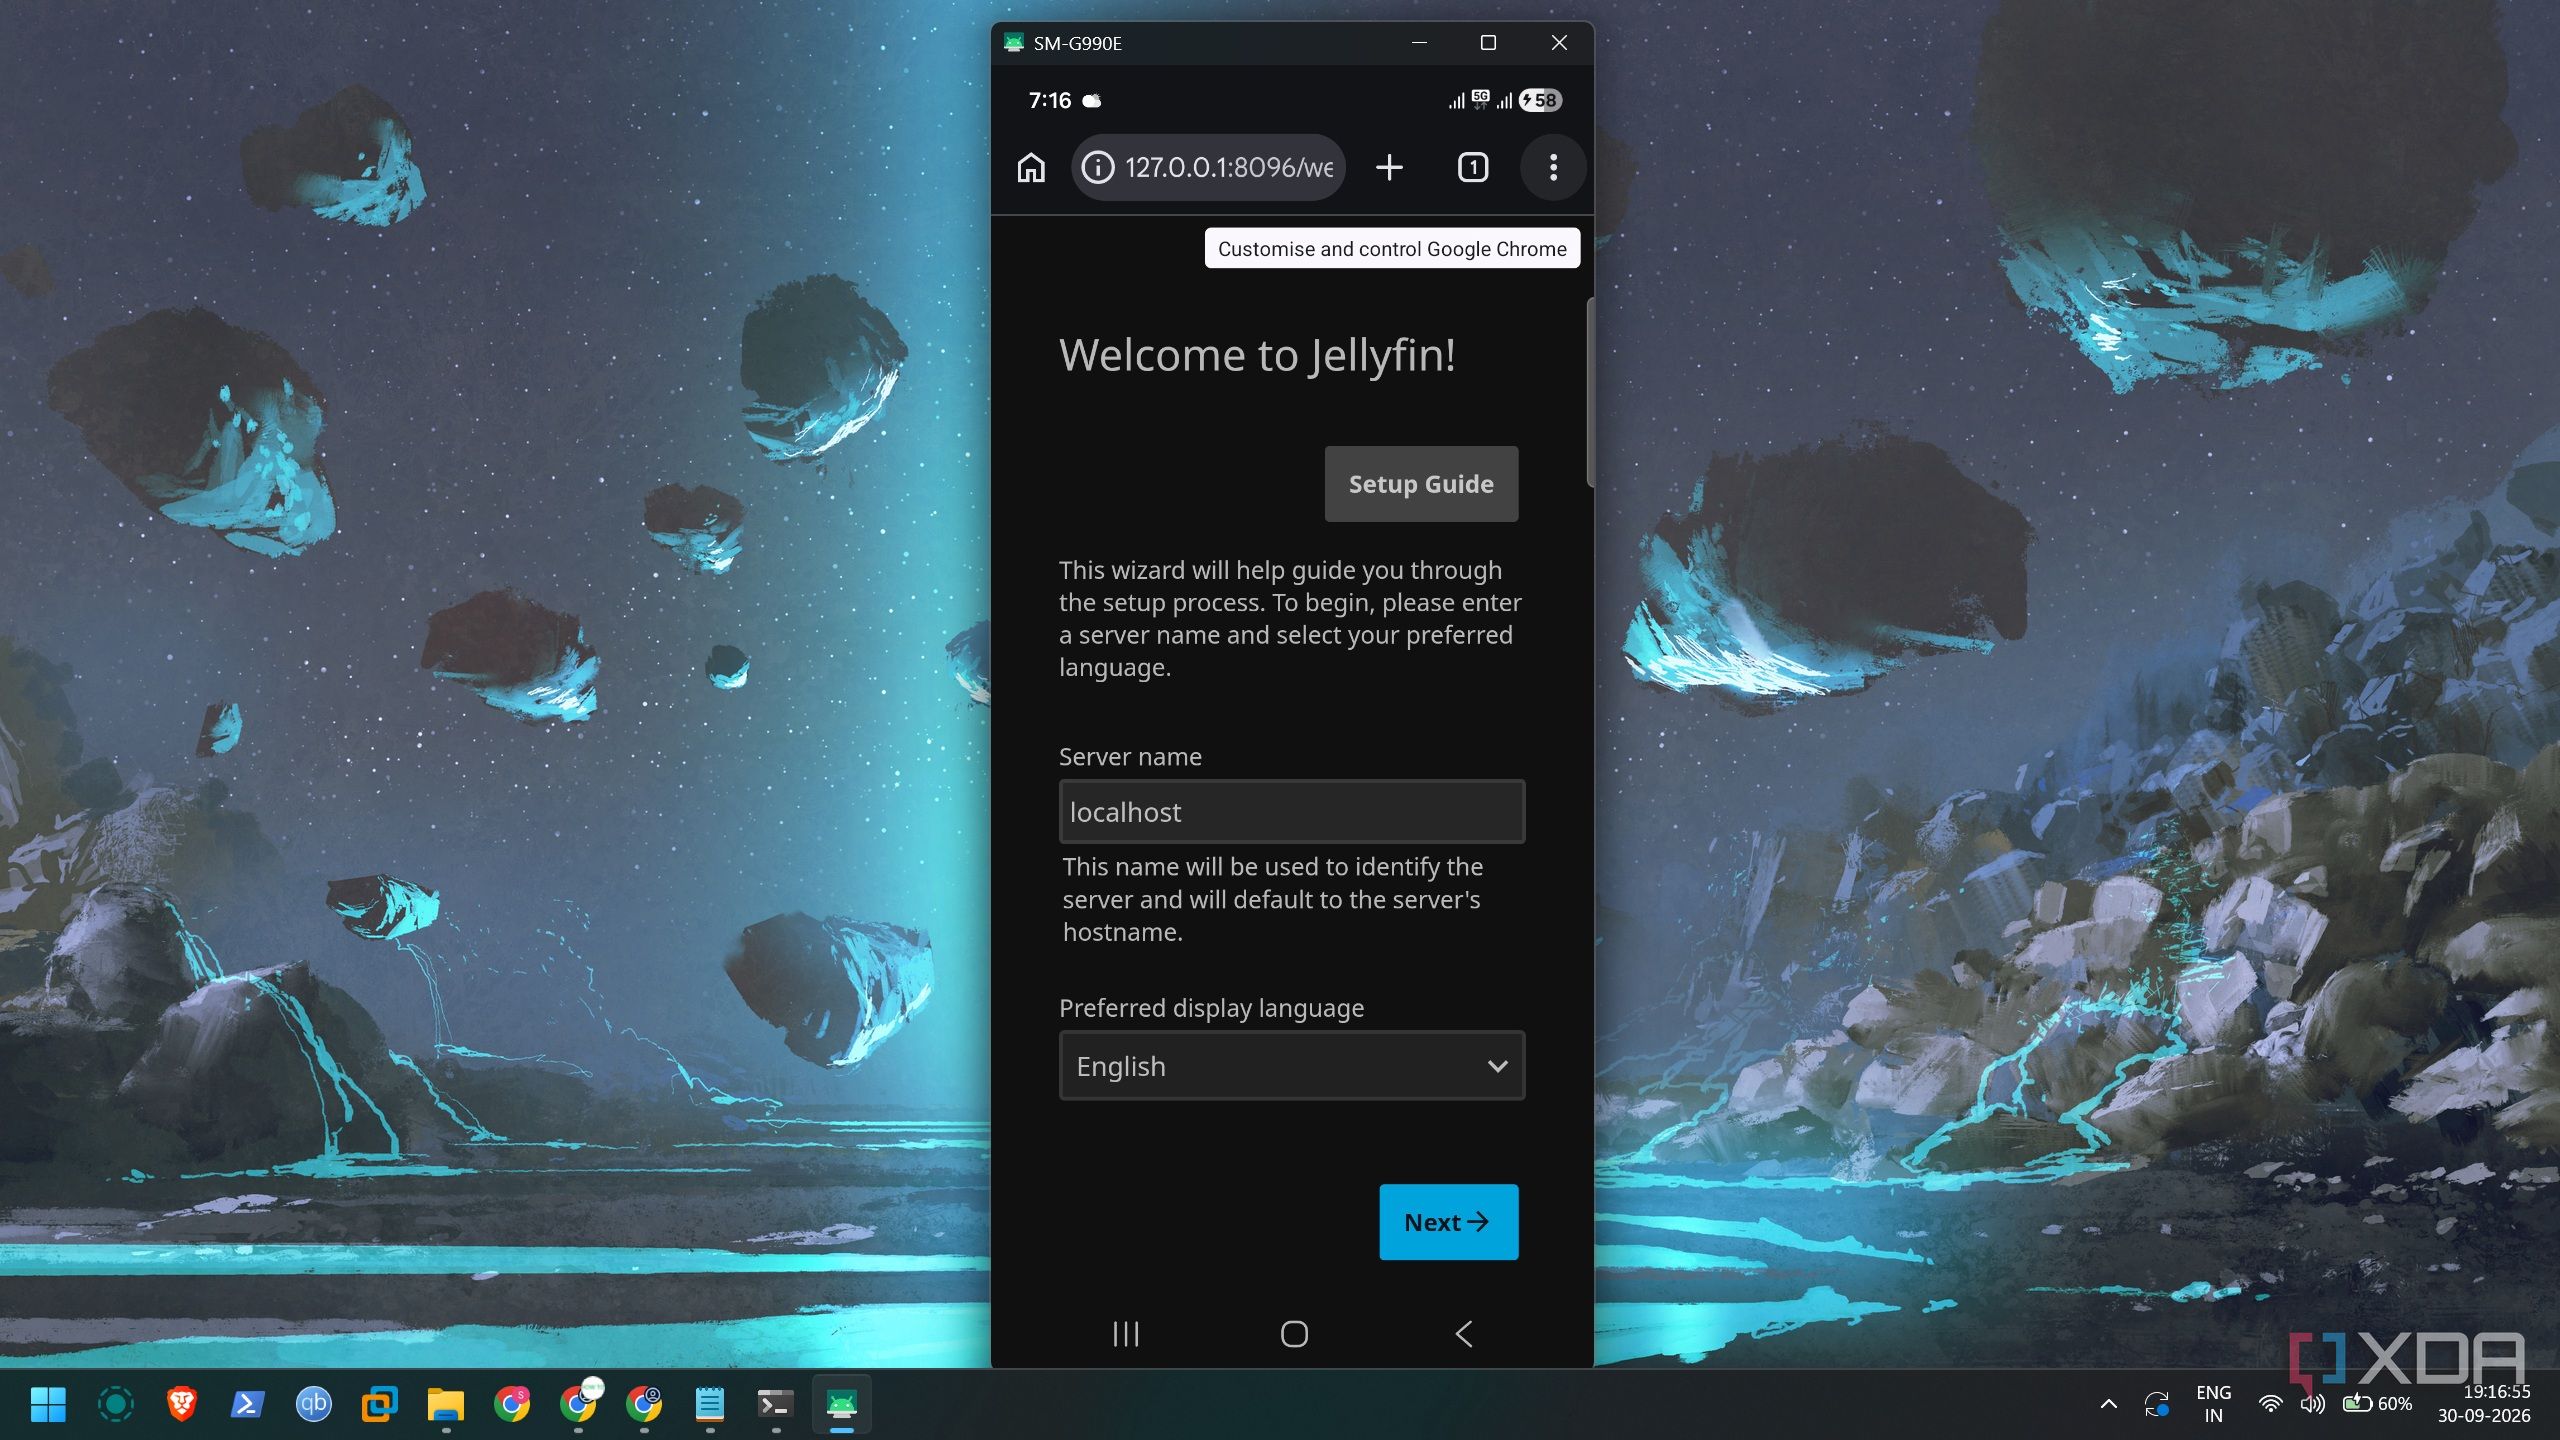This screenshot has height=1440, width=2560.
Task: Open Chrome three-dot menu
Action: click(x=1553, y=167)
